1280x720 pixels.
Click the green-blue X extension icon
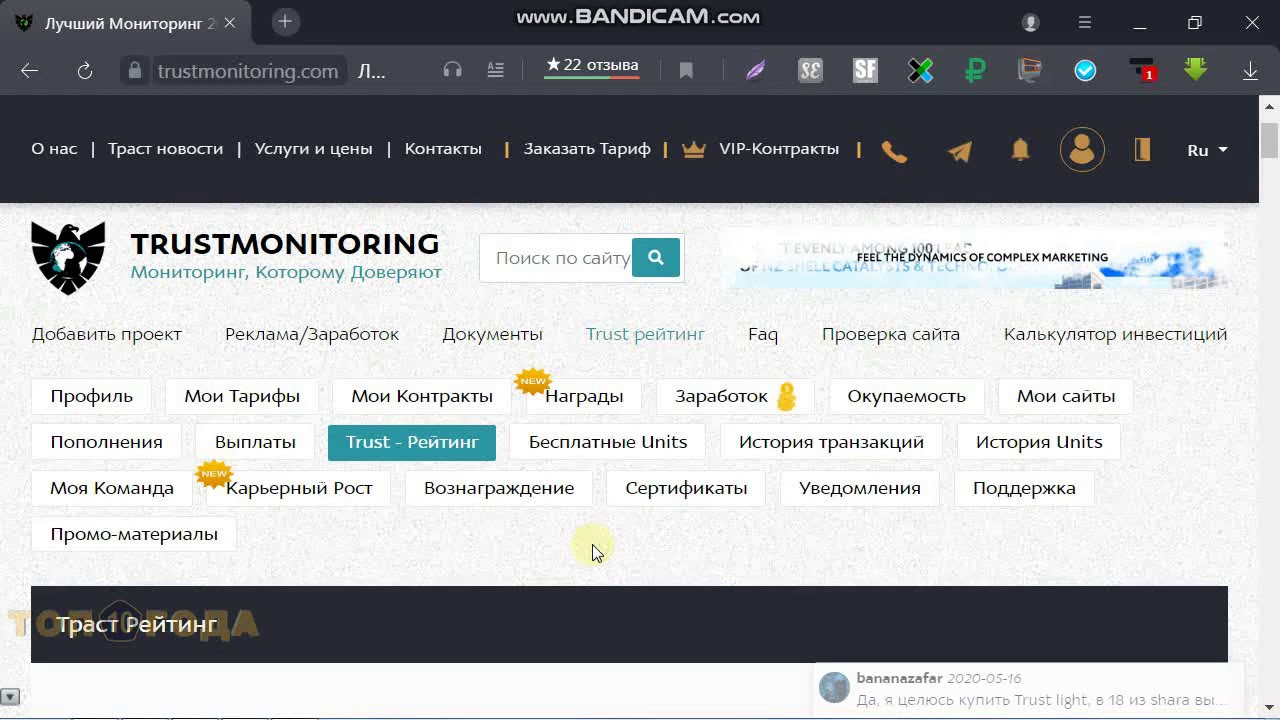click(920, 70)
